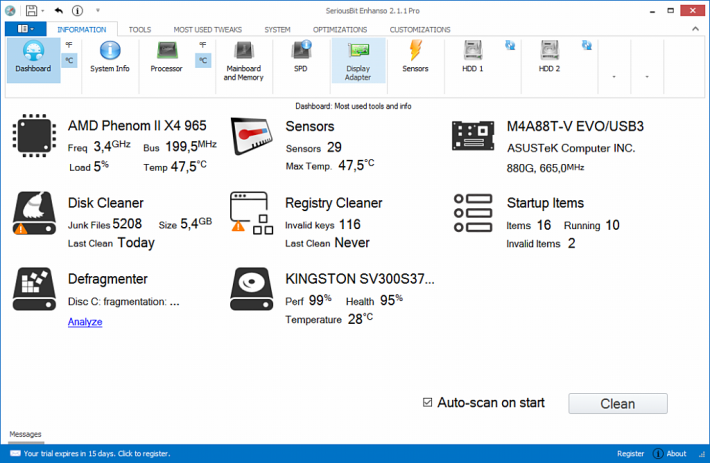Viewport: 710px width, 463px height.
Task: Click the Registry Cleaner heading
Action: click(x=334, y=203)
